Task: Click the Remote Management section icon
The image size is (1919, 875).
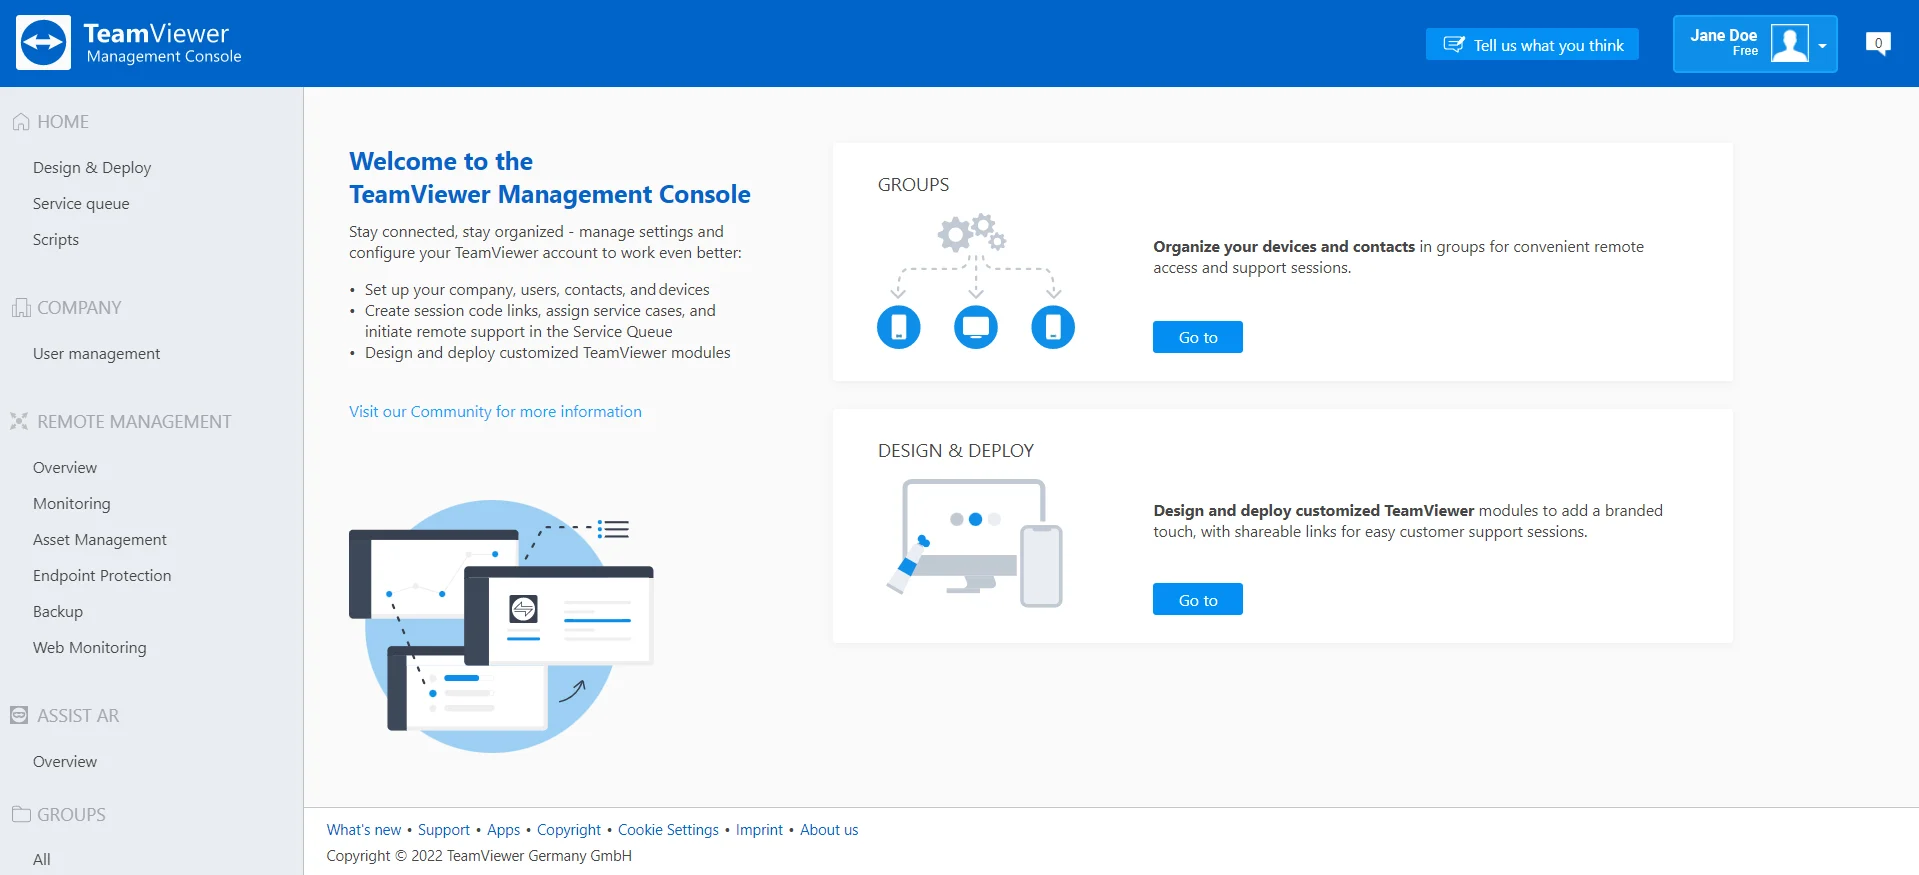Action: pos(19,421)
